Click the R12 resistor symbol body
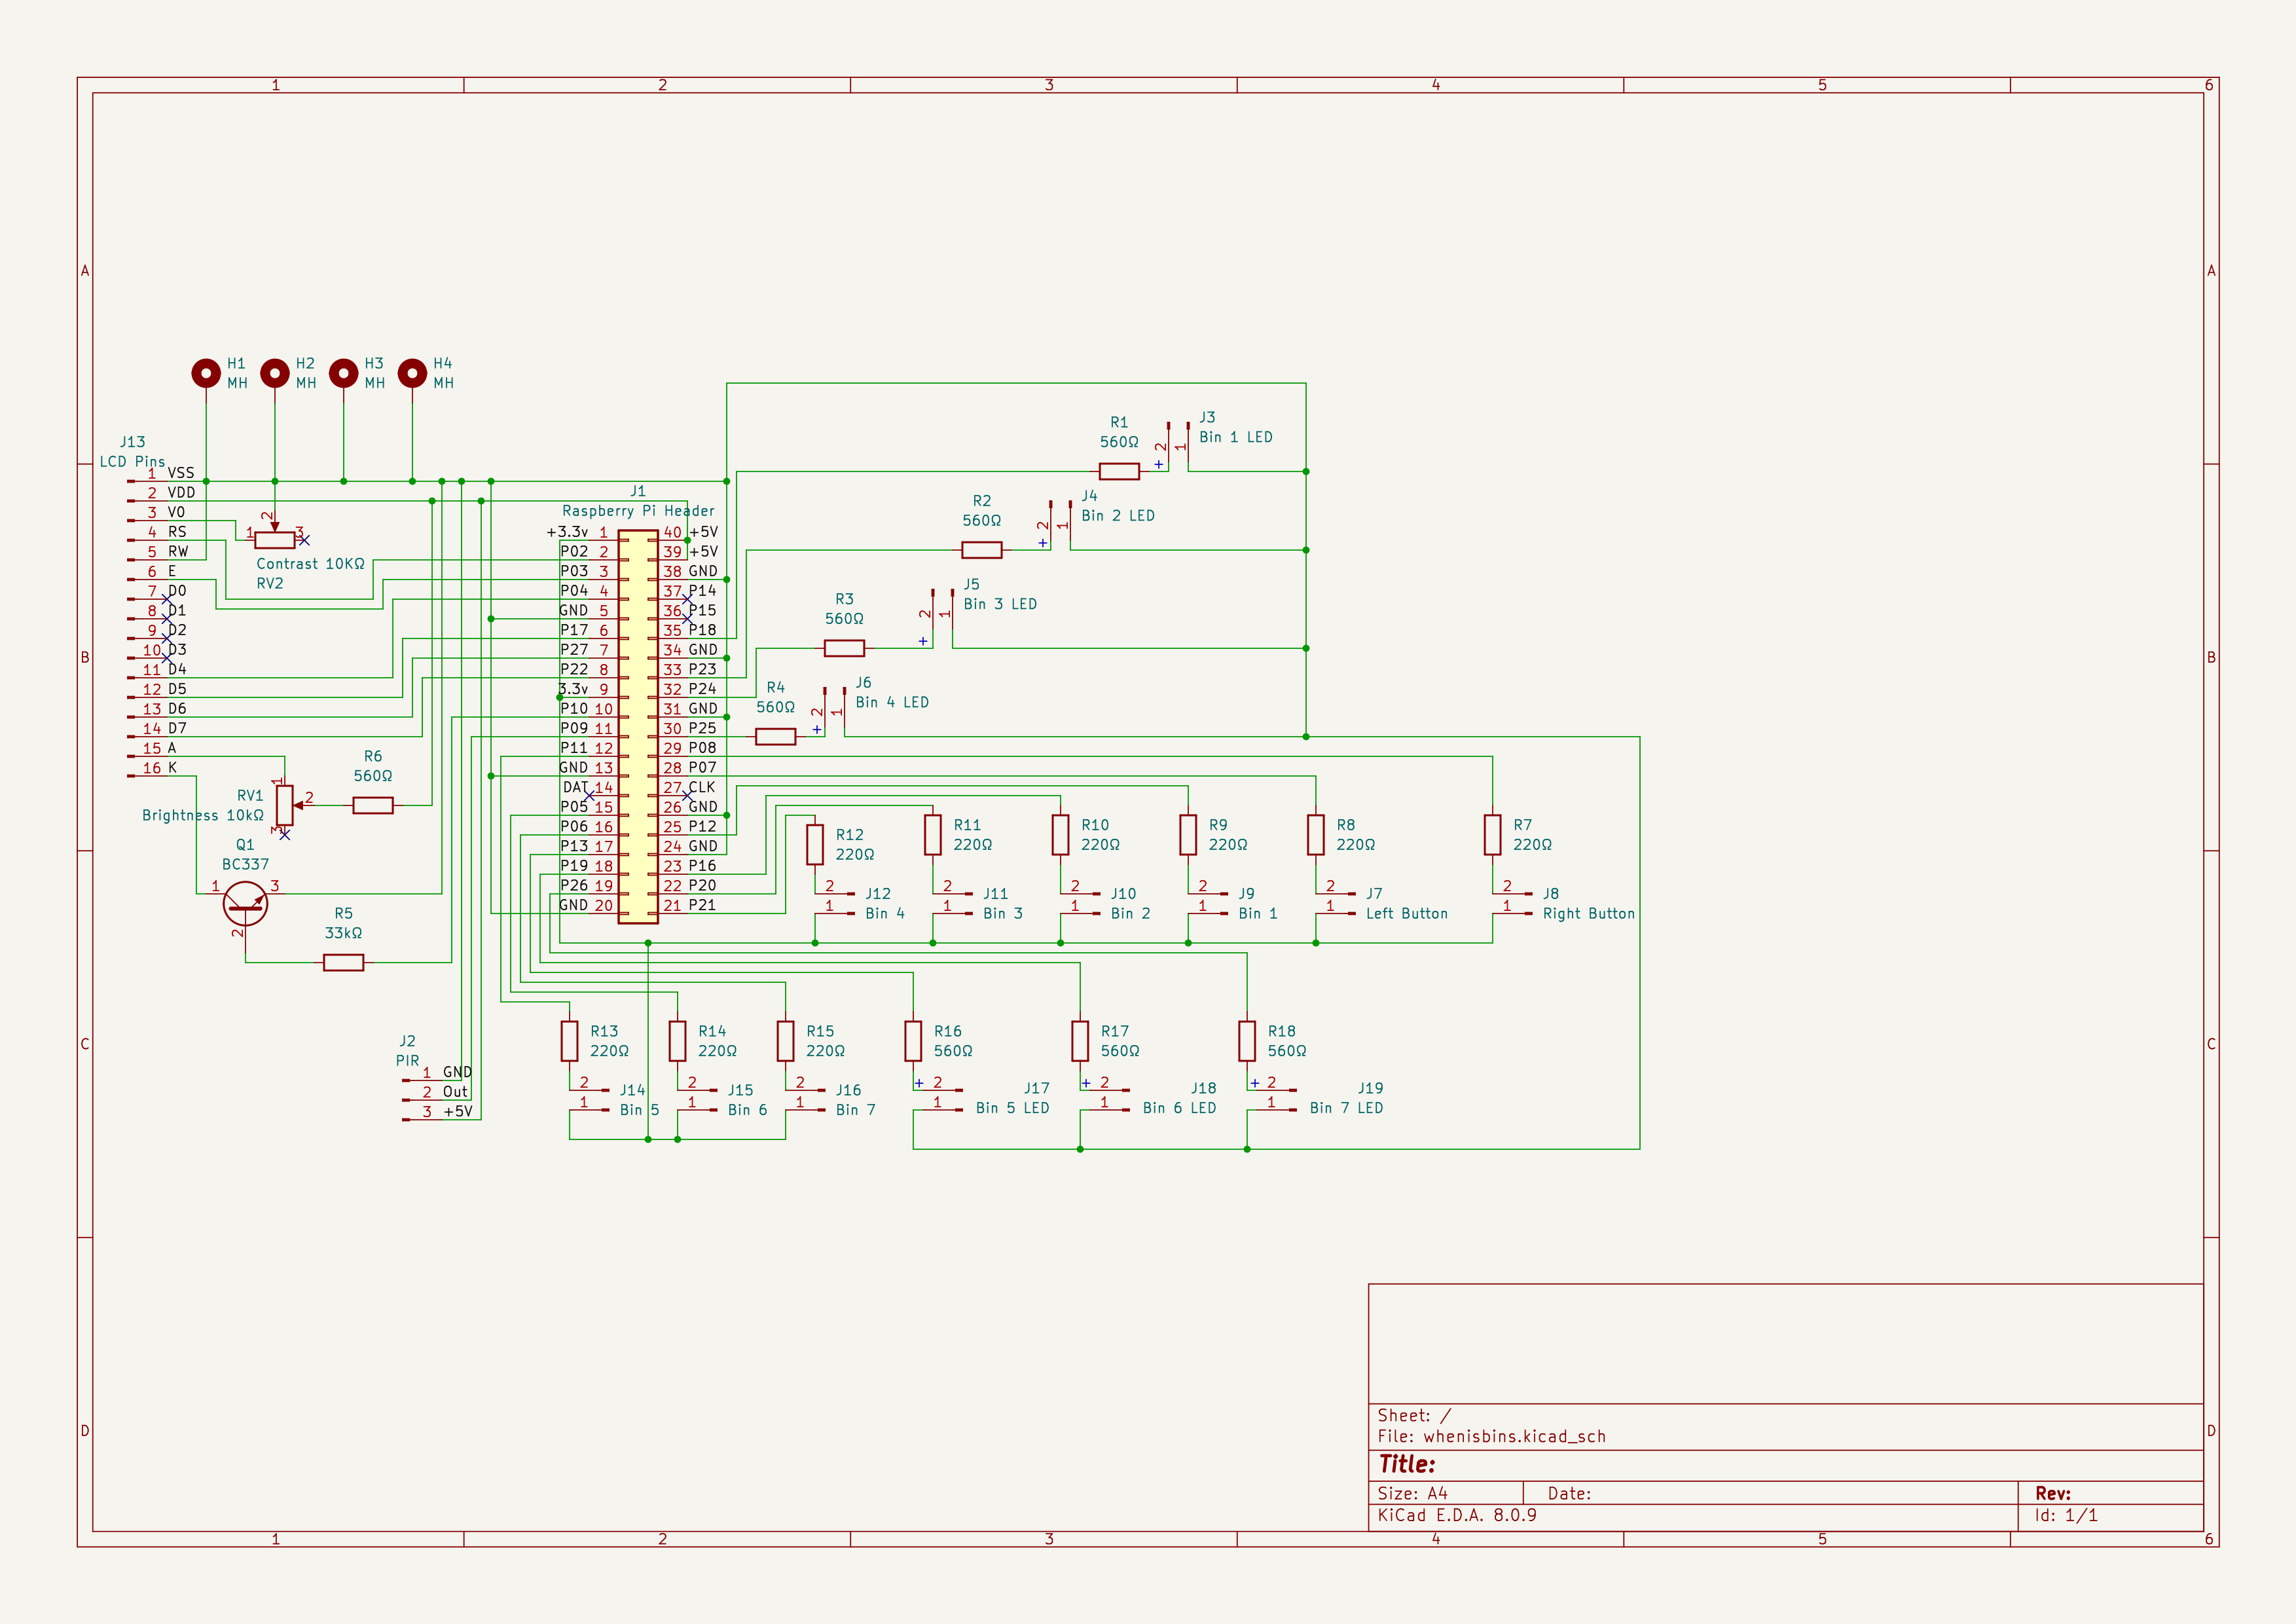Screen dimensions: 2296x1624 point(815,845)
